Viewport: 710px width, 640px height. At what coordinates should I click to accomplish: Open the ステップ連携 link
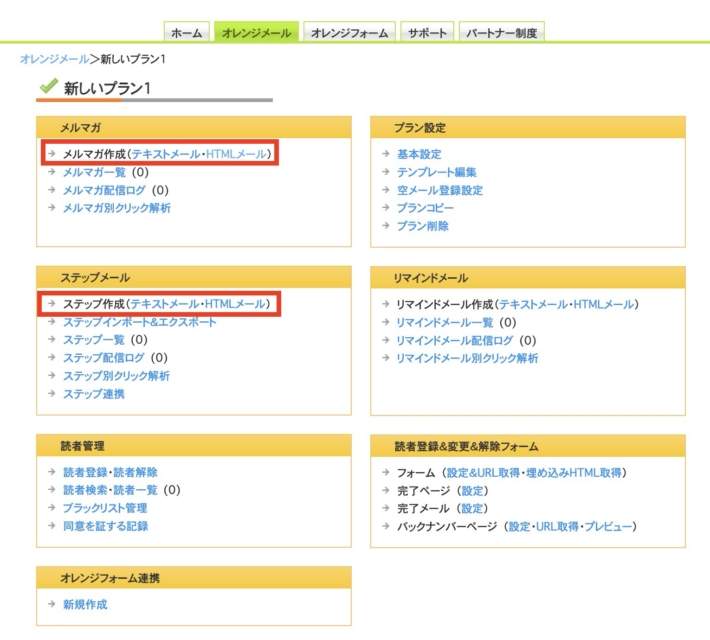pyautogui.click(x=94, y=394)
